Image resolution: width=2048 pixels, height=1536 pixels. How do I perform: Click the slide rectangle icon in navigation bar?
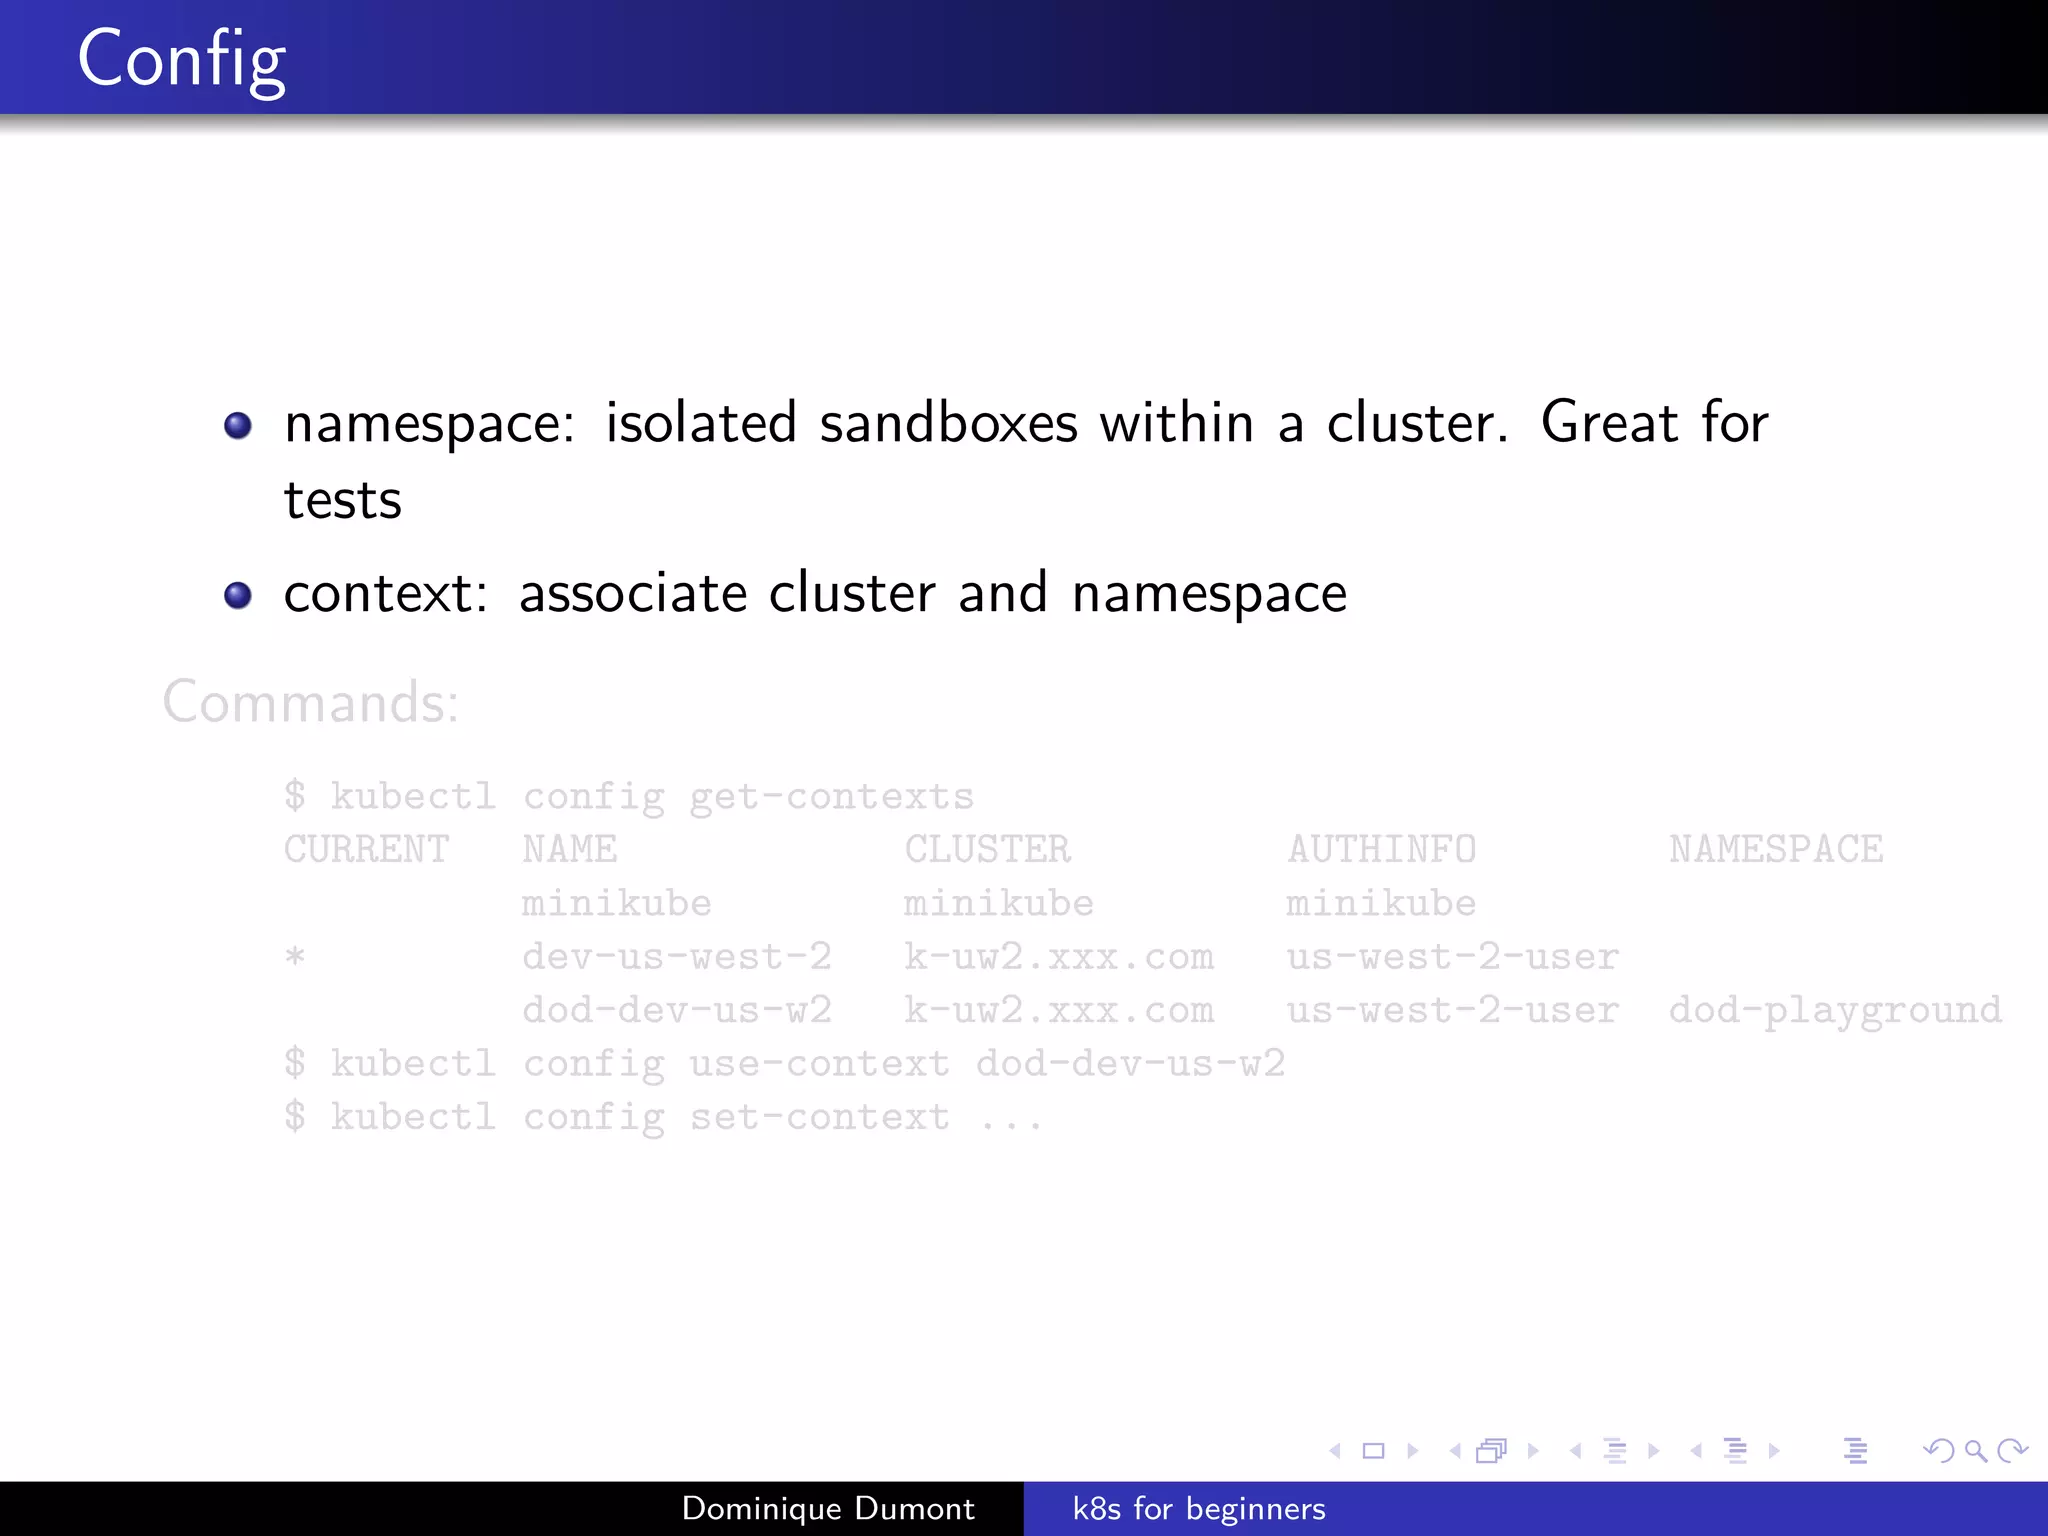(x=1374, y=1451)
